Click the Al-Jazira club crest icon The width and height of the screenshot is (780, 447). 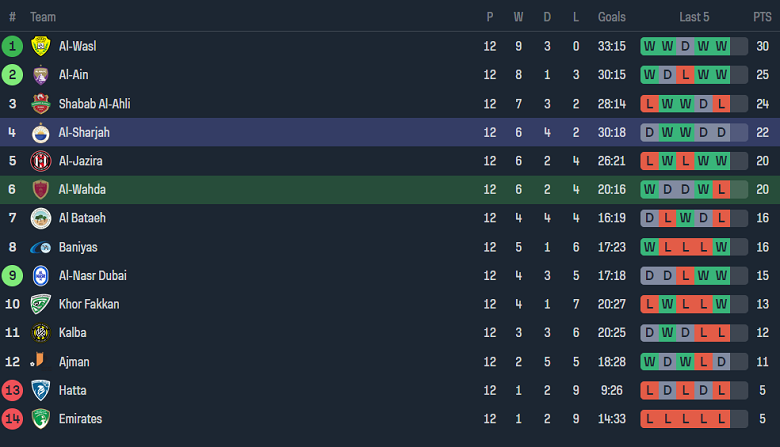pyautogui.click(x=40, y=161)
